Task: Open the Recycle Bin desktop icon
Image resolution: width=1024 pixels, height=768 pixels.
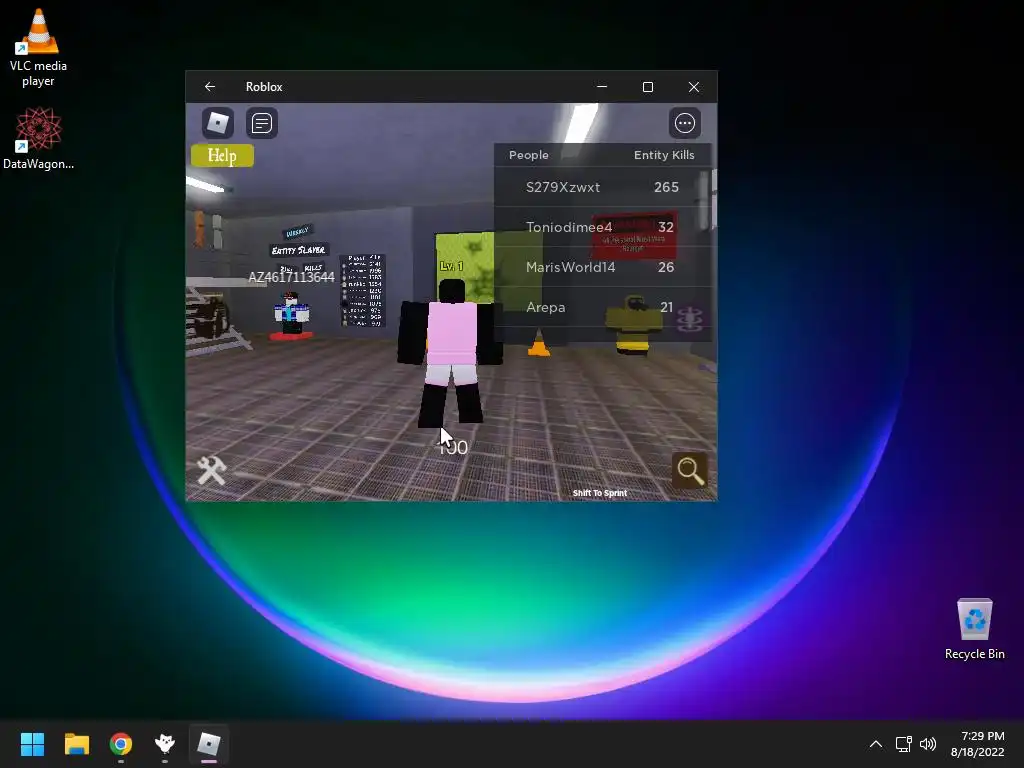Action: pos(974,629)
